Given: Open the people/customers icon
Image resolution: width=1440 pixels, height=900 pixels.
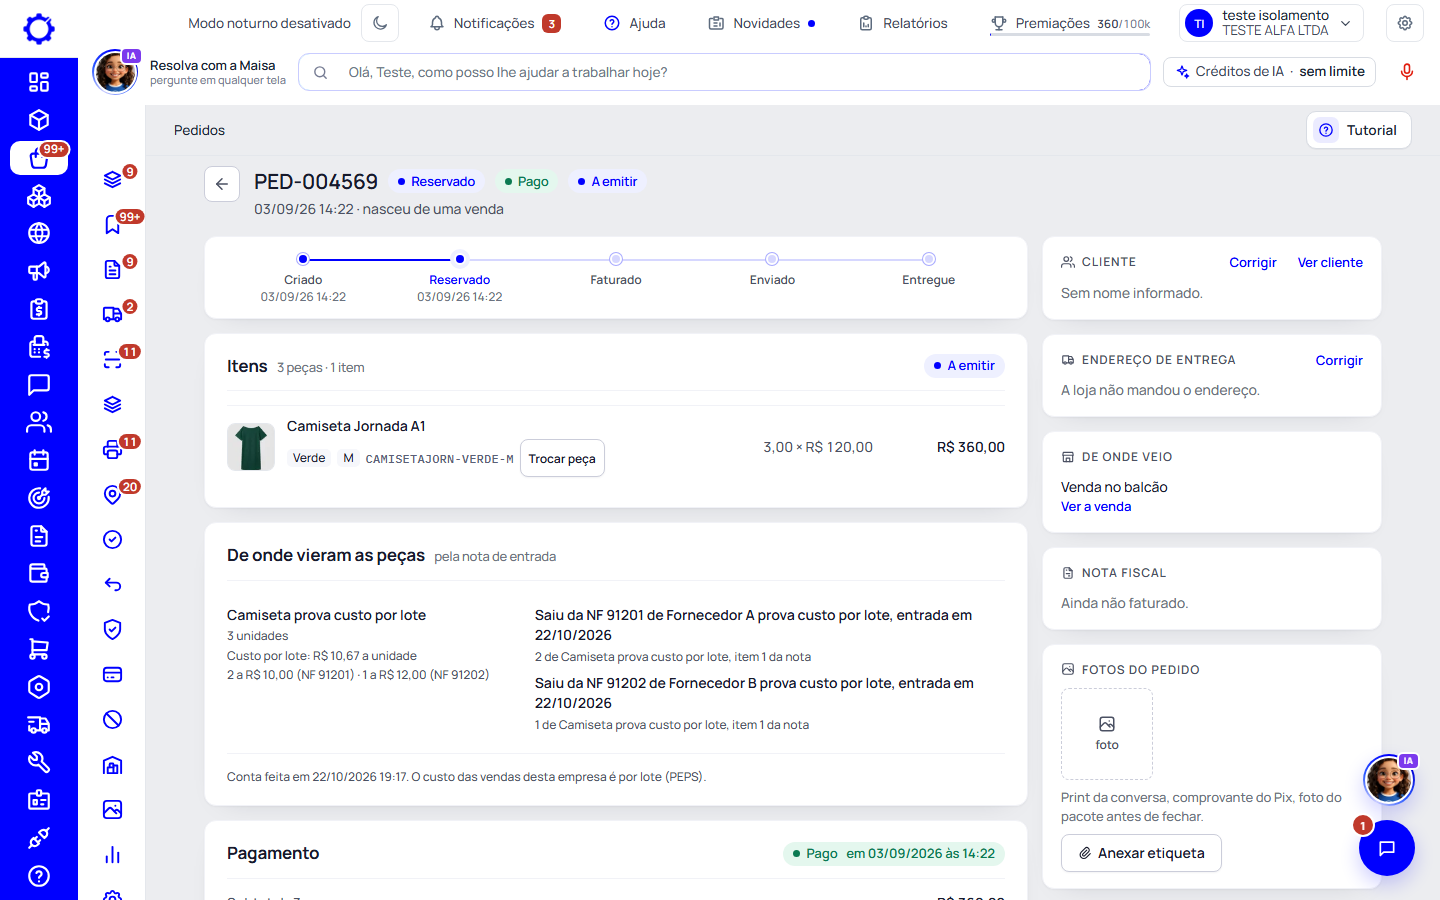Looking at the screenshot, I should pyautogui.click(x=39, y=422).
